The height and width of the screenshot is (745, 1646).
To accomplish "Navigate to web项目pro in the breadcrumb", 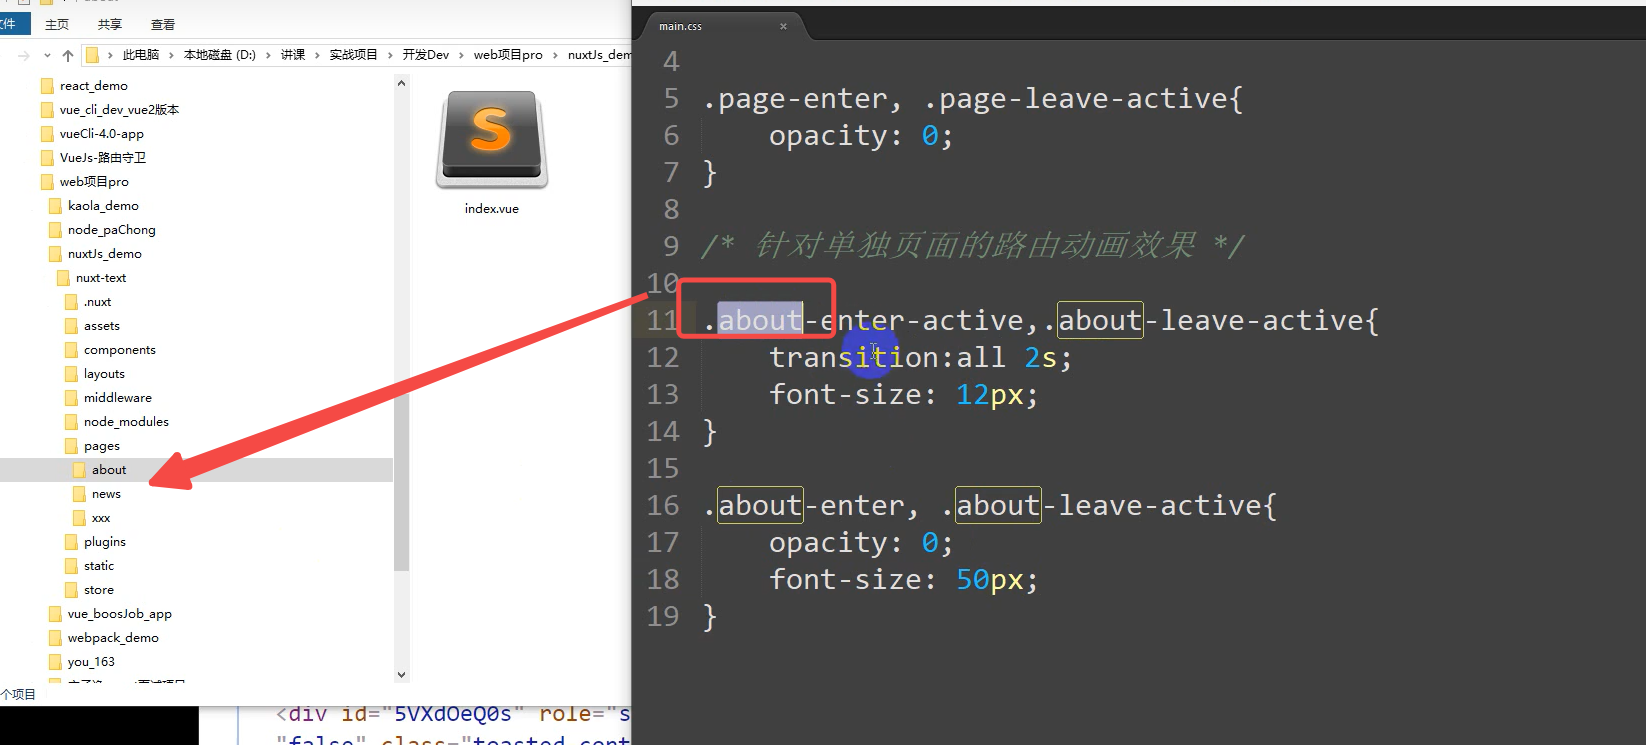I will pos(508,55).
